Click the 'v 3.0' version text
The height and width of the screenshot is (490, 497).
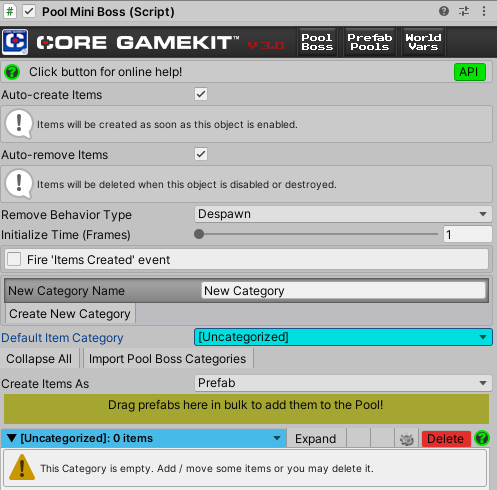[266, 45]
